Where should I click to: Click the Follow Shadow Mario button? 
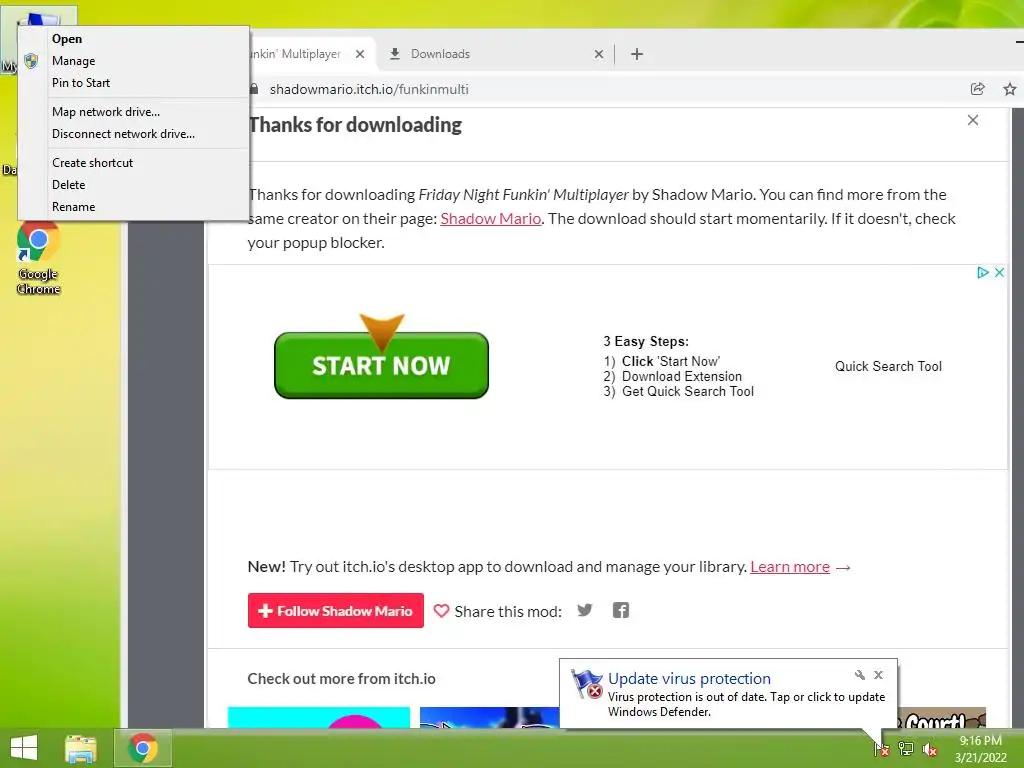pyautogui.click(x=336, y=611)
